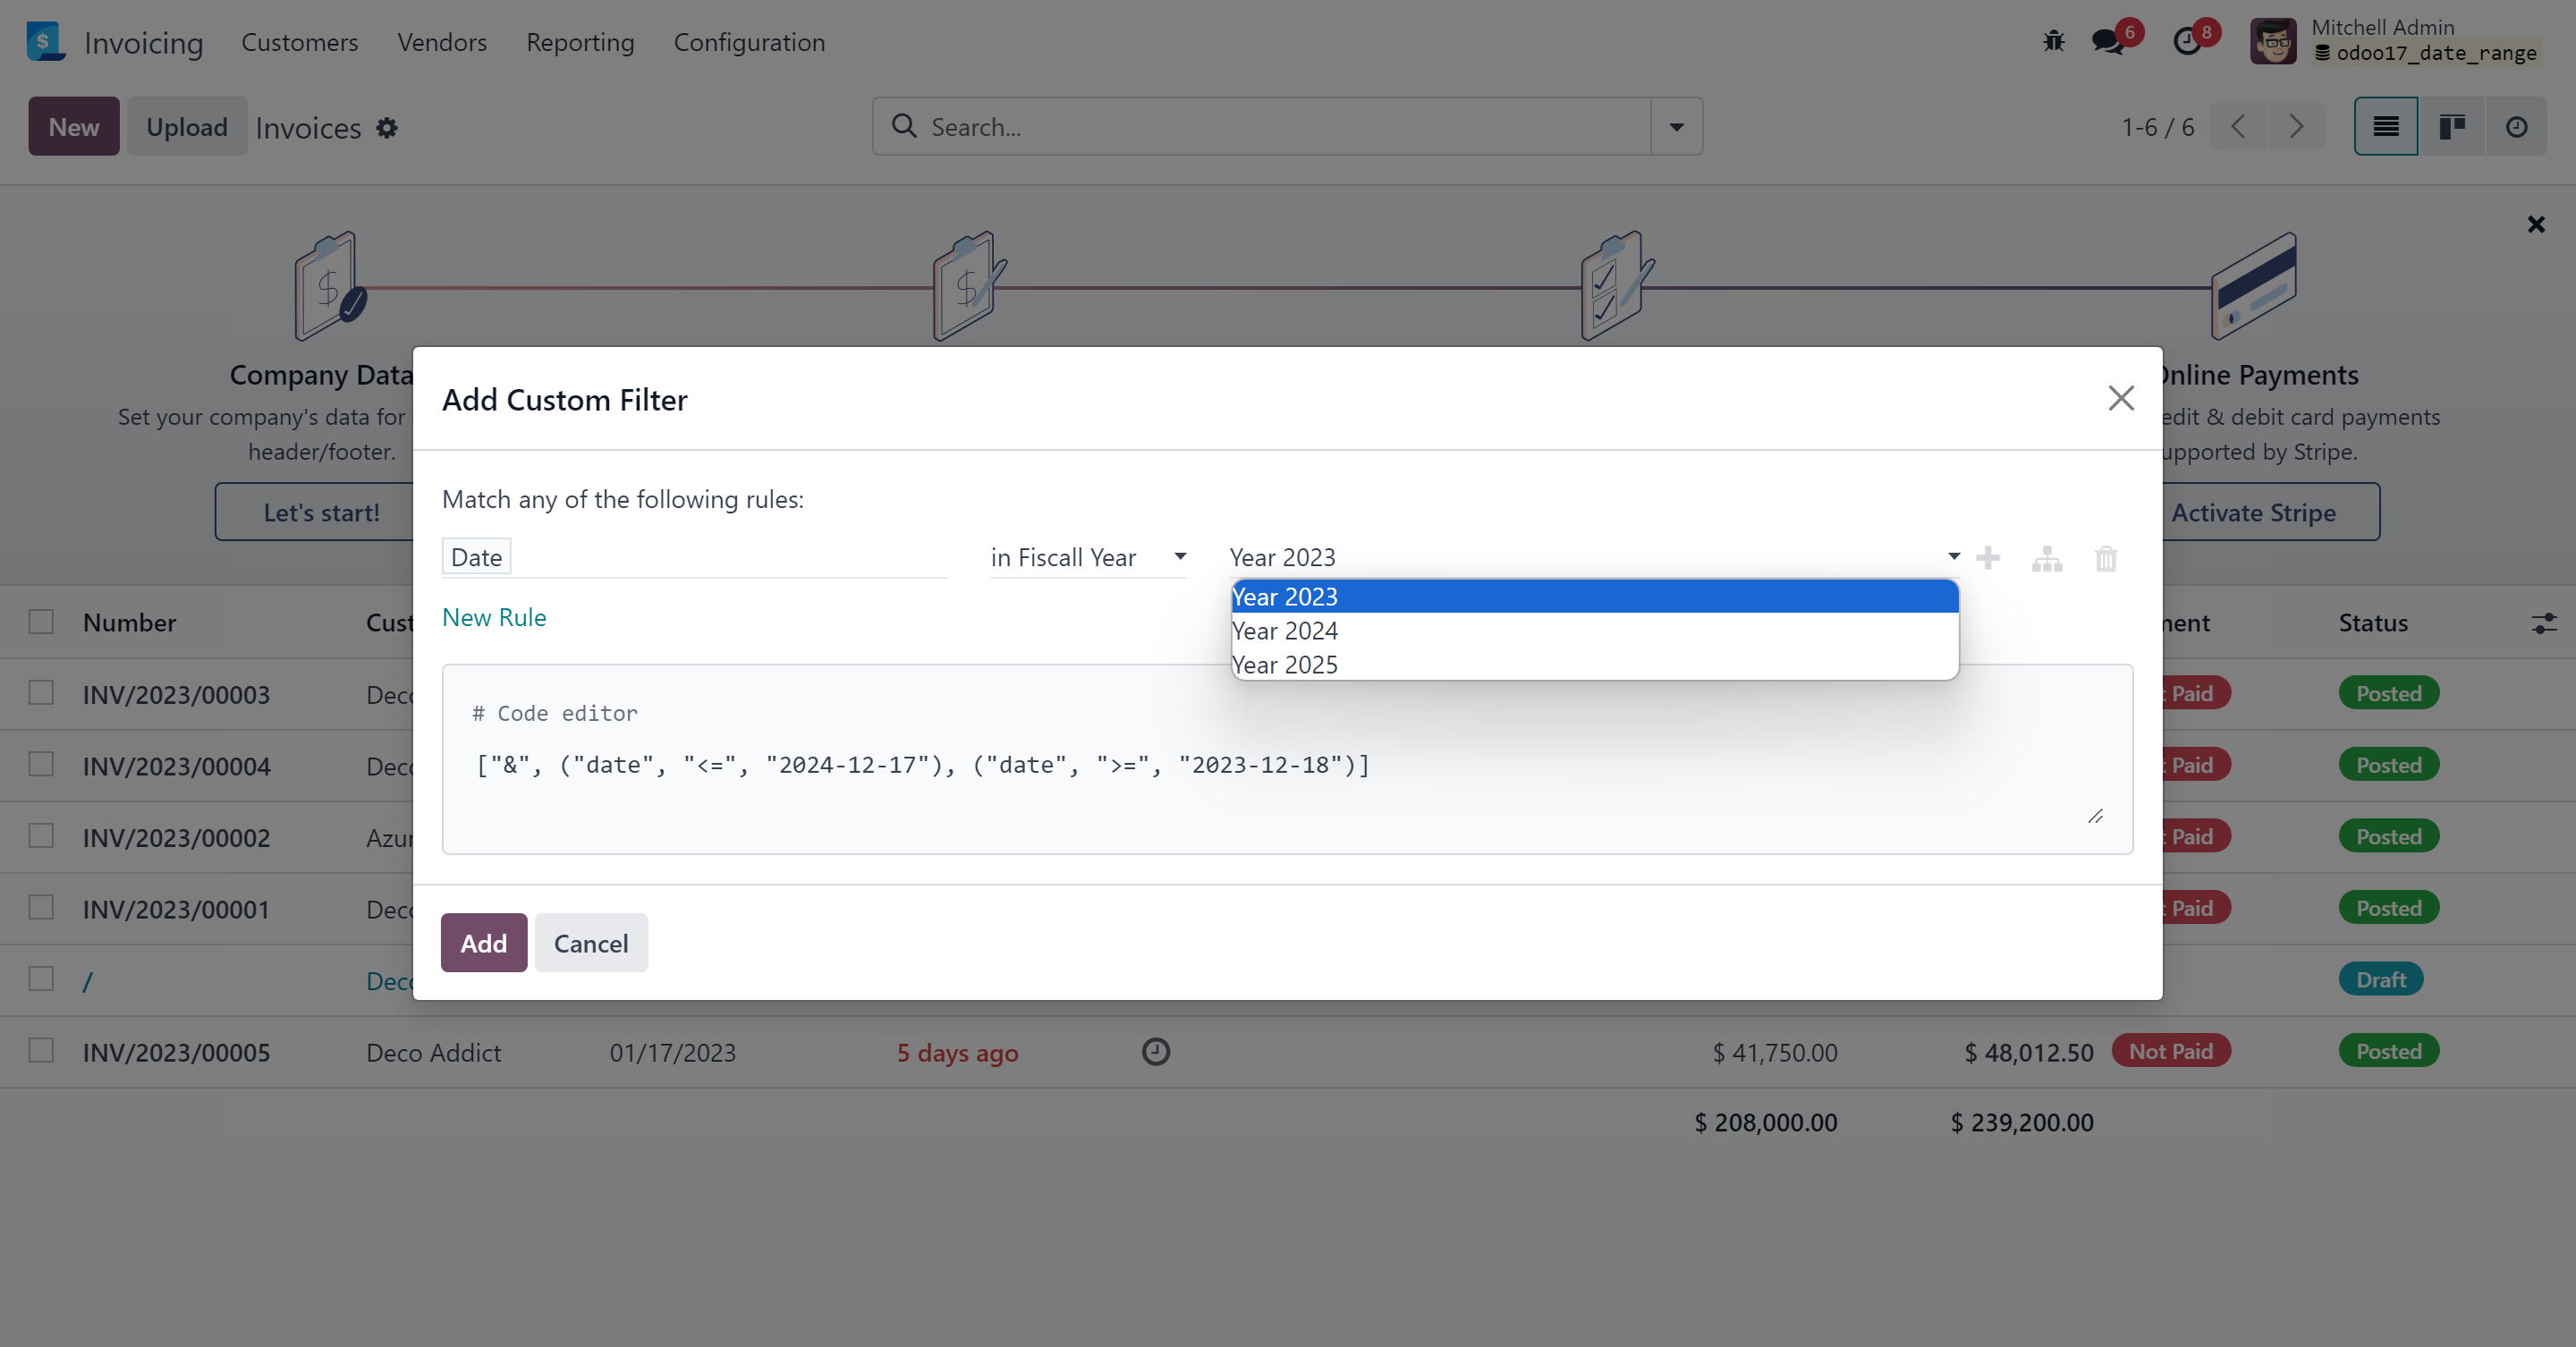The image size is (2576, 1347).
Task: Switch to kanban view icon
Action: pyautogui.click(x=2452, y=127)
